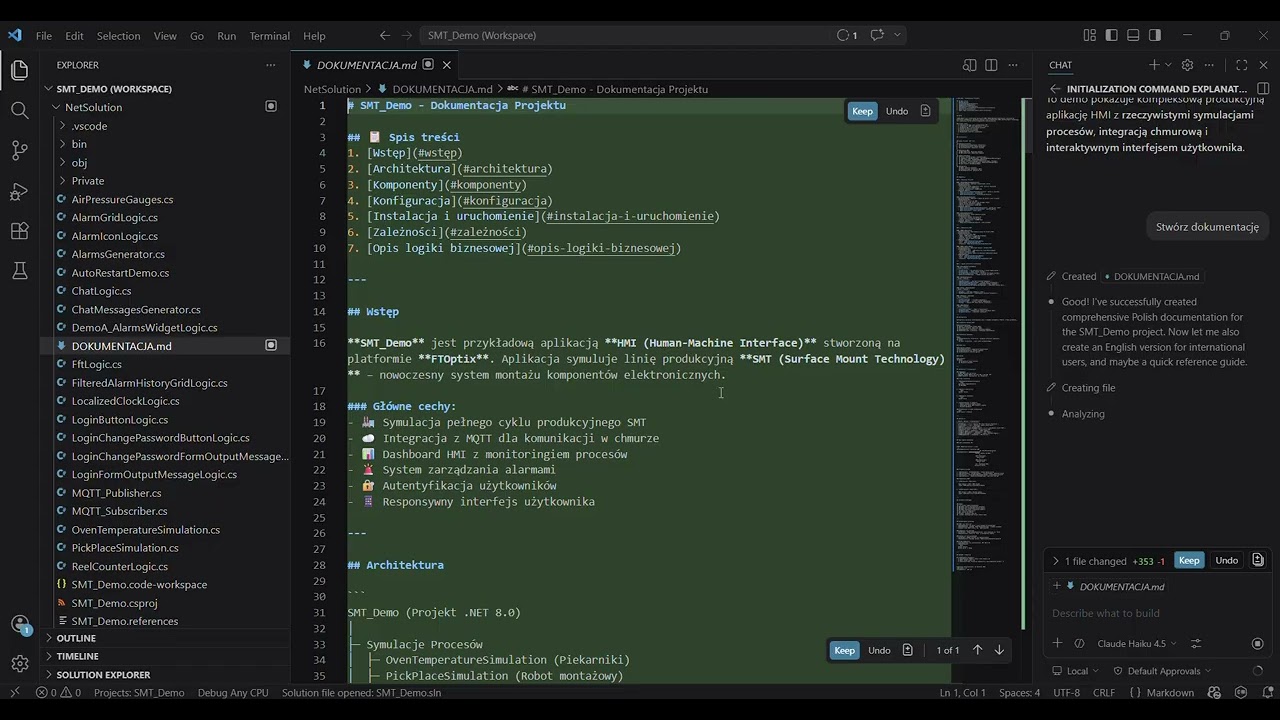1280x720 pixels.
Task: Click Keep at the top of the editor
Action: (x=862, y=111)
